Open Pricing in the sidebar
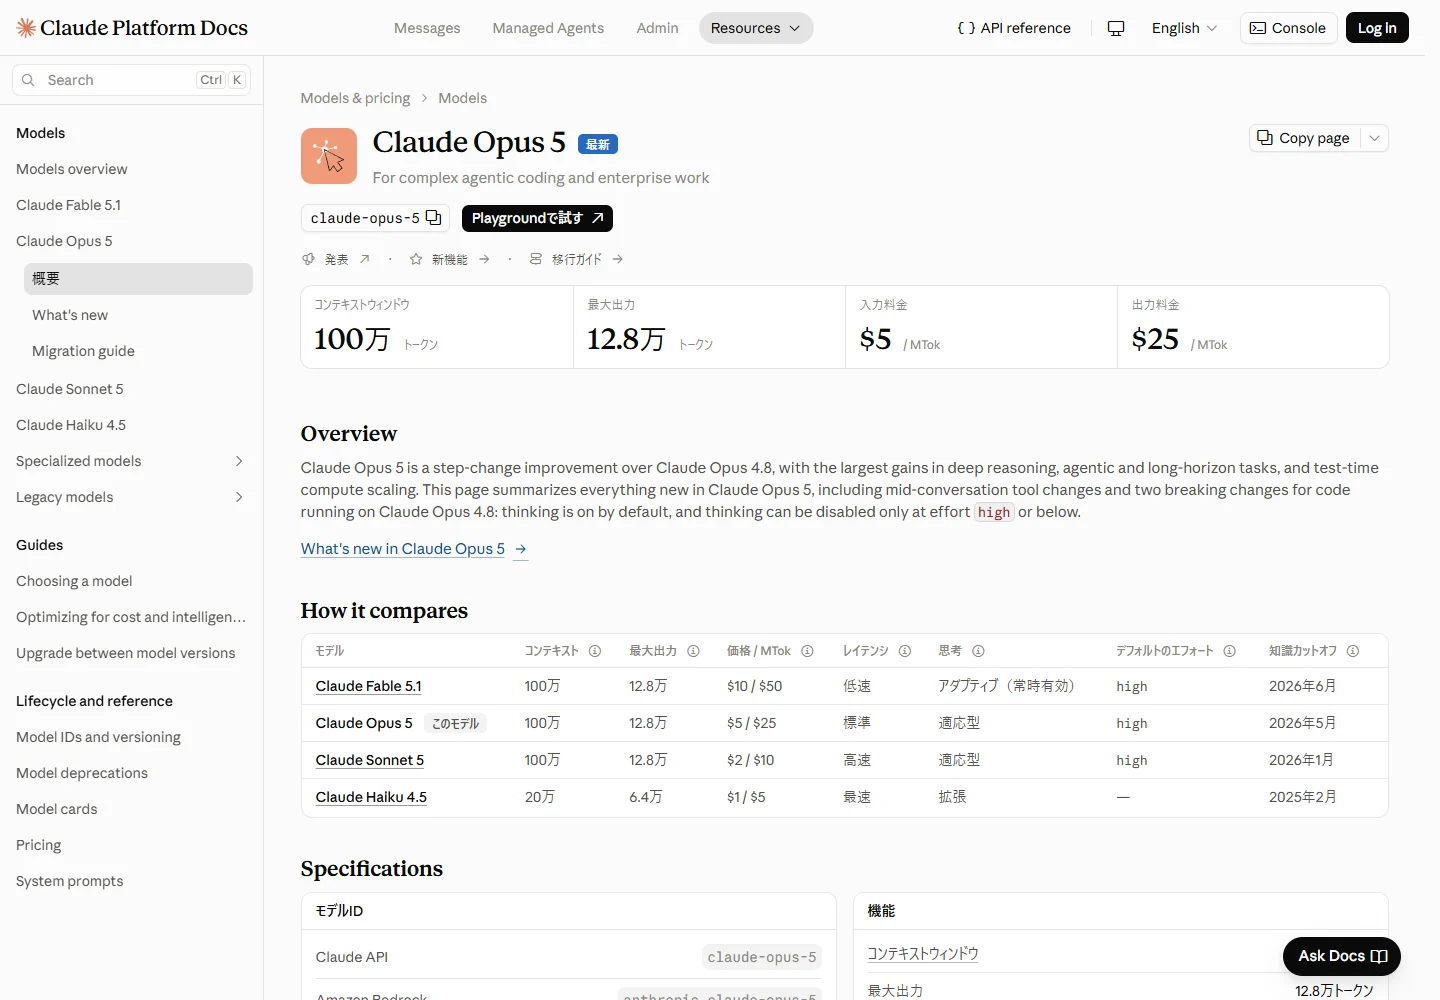The width and height of the screenshot is (1440, 1000). (39, 845)
